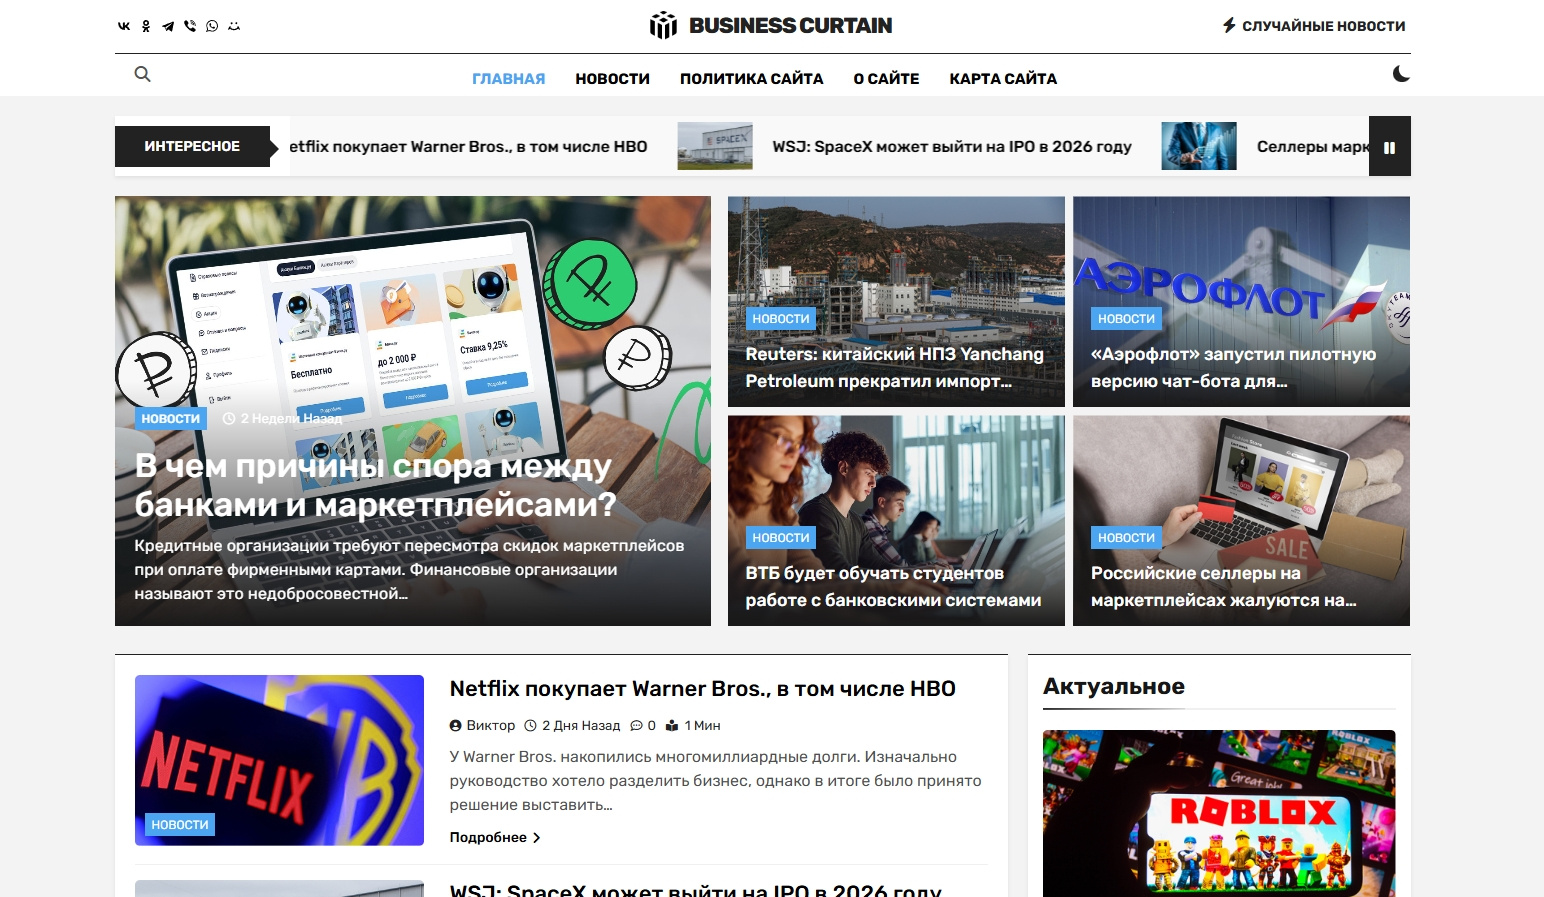Image resolution: width=1544 pixels, height=897 pixels.
Task: Open the Telegram social link
Action: pyautogui.click(x=168, y=26)
